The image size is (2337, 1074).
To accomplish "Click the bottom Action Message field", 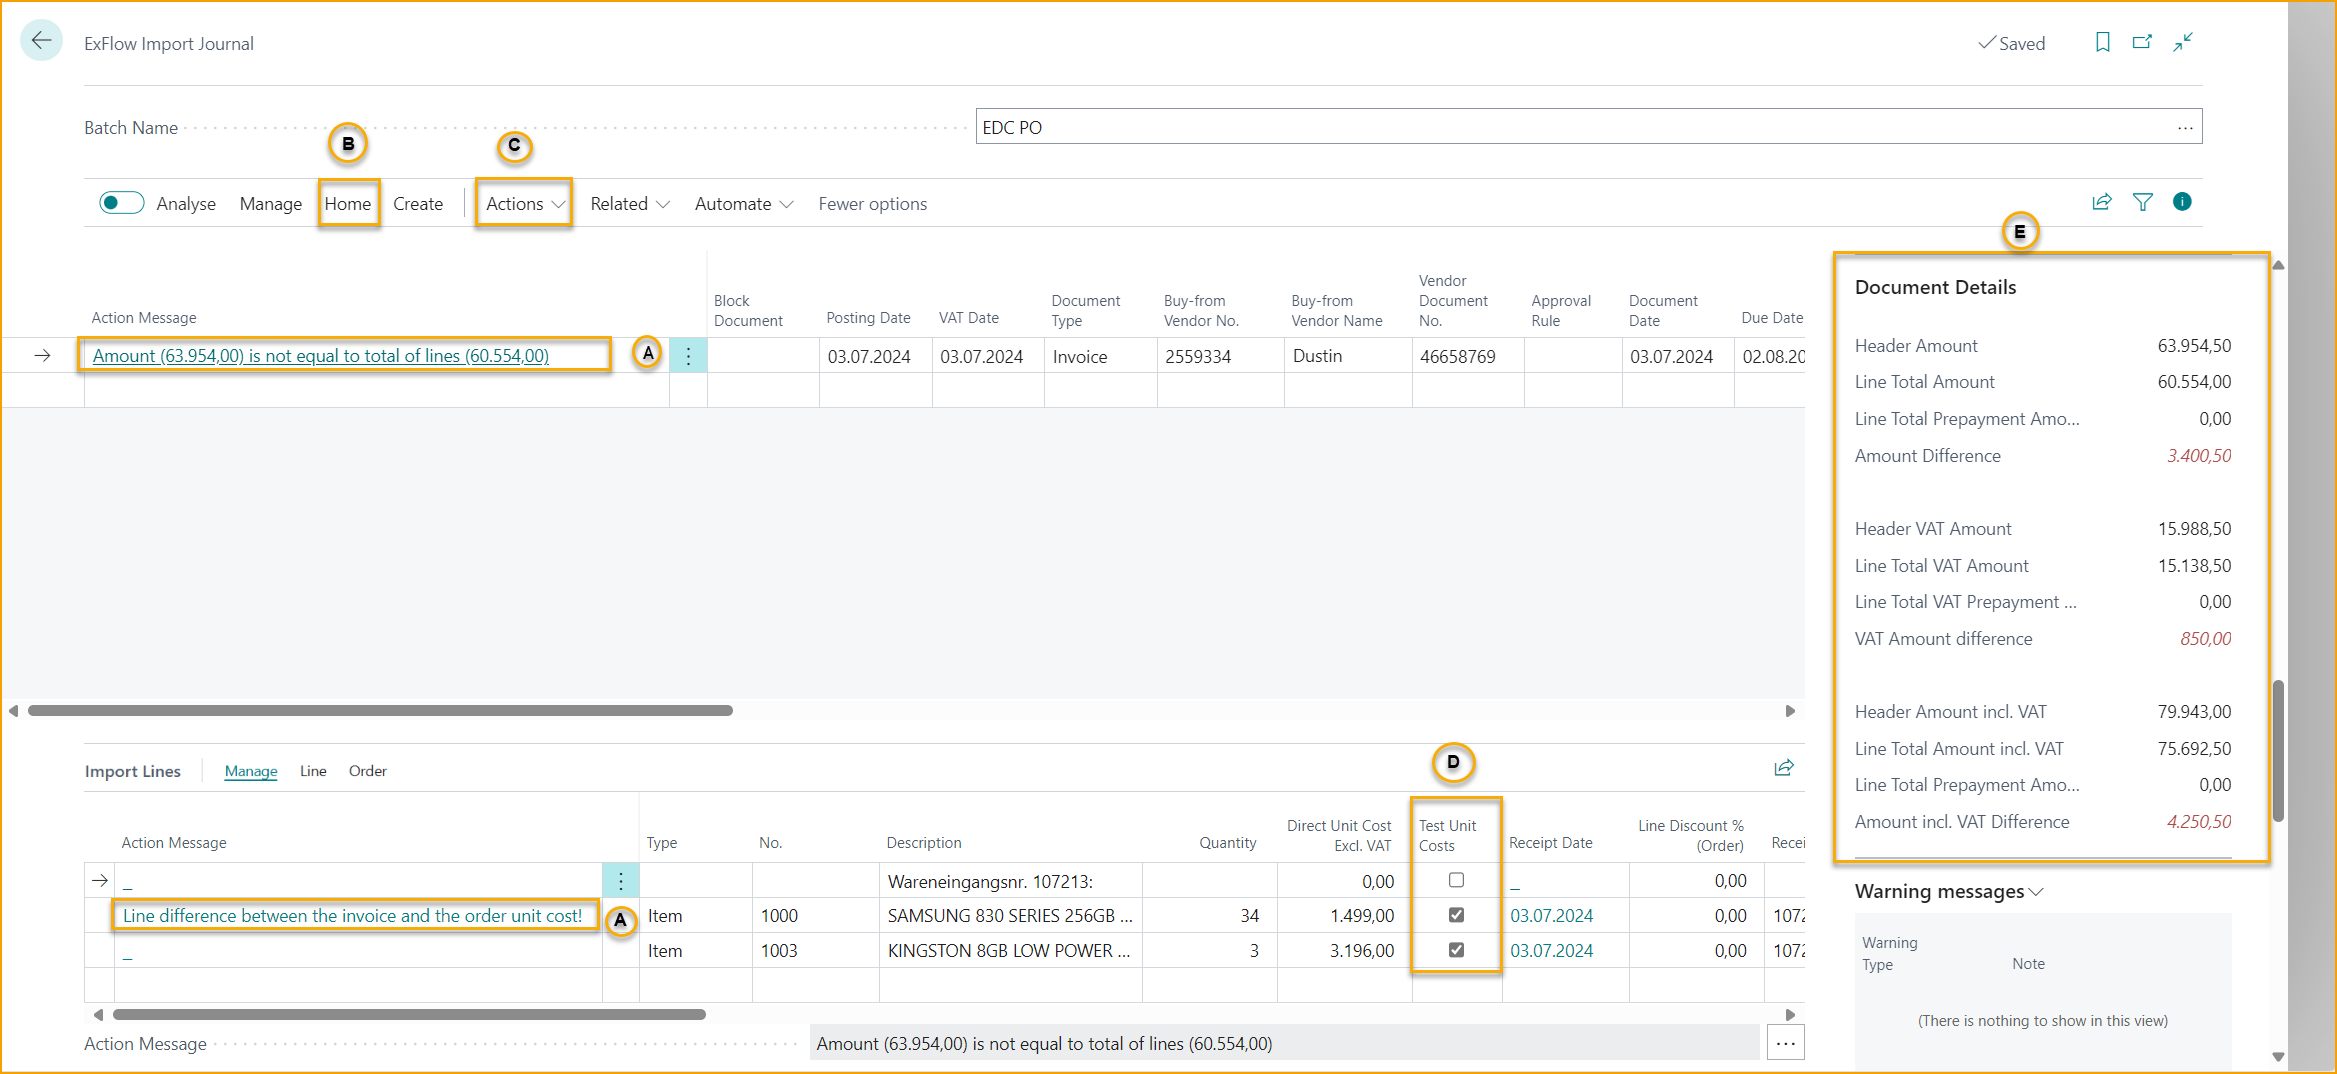I will coord(1284,1043).
